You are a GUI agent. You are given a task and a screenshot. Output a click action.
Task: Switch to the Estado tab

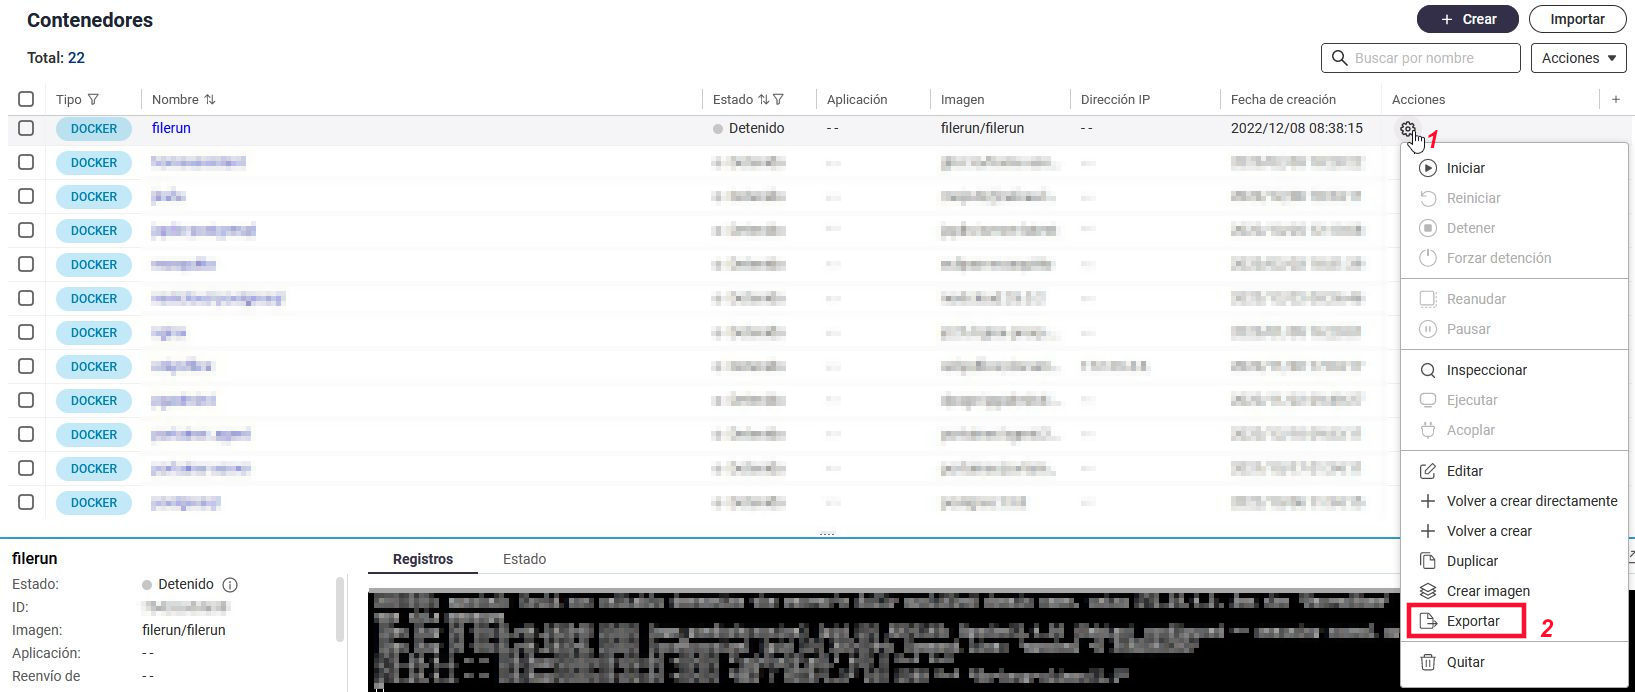(x=524, y=559)
